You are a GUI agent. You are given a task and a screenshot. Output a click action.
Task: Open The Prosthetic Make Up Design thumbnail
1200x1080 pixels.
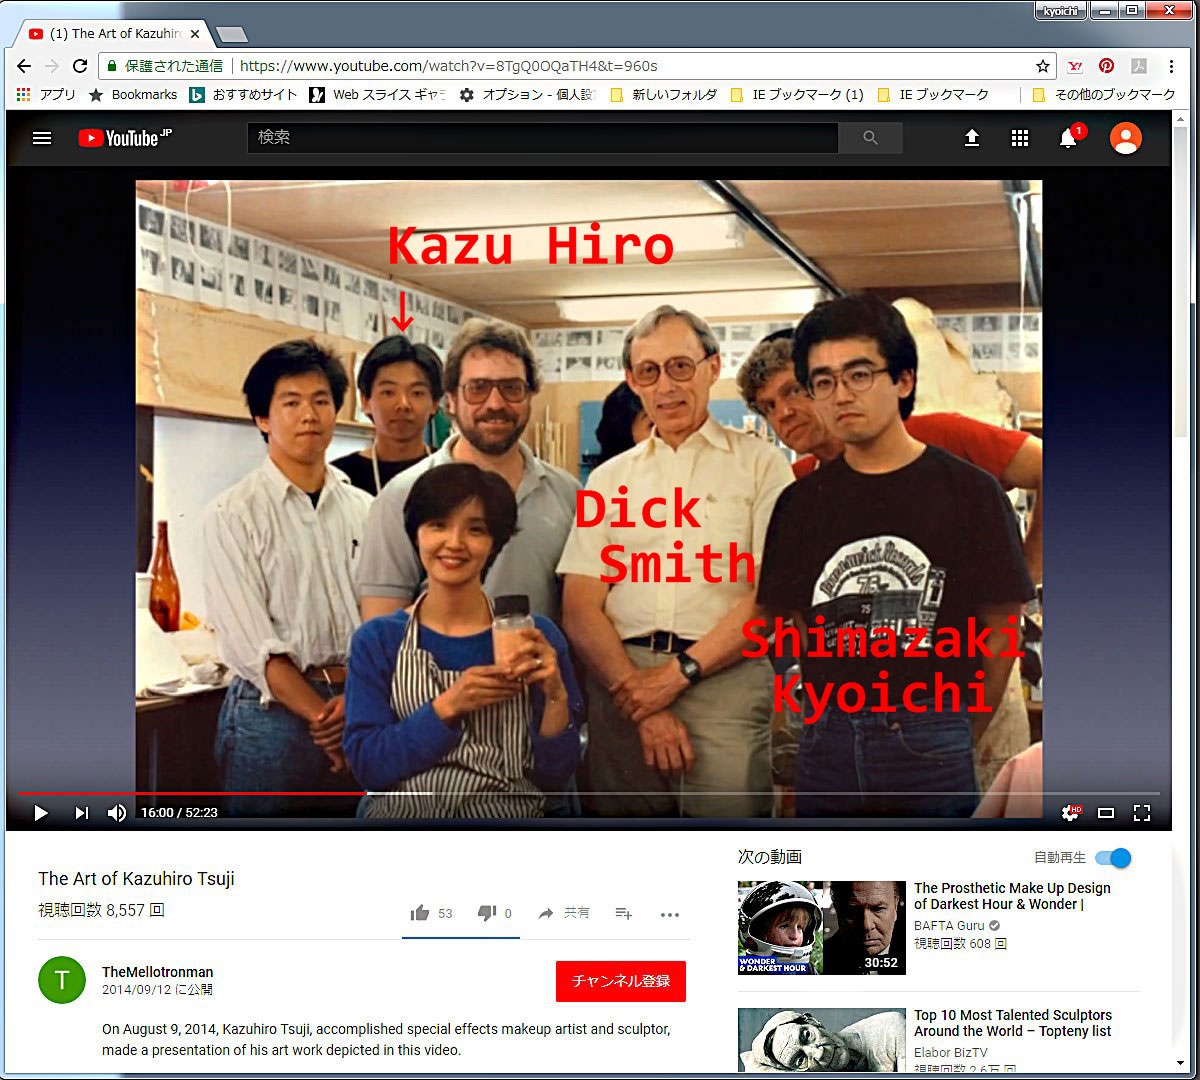pyautogui.click(x=822, y=928)
